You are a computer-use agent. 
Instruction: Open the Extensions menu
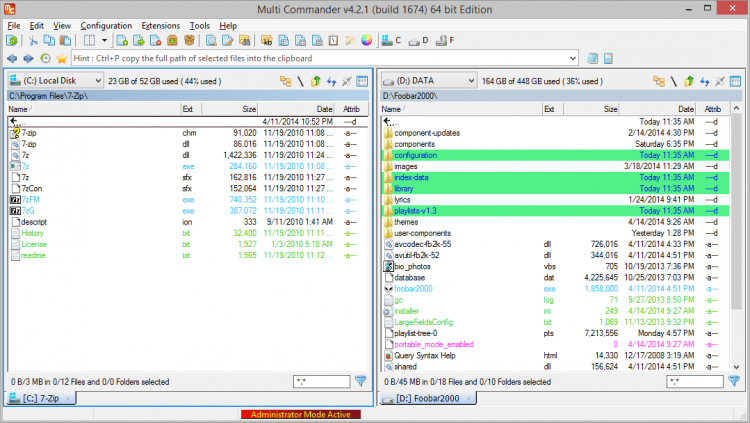pyautogui.click(x=161, y=26)
